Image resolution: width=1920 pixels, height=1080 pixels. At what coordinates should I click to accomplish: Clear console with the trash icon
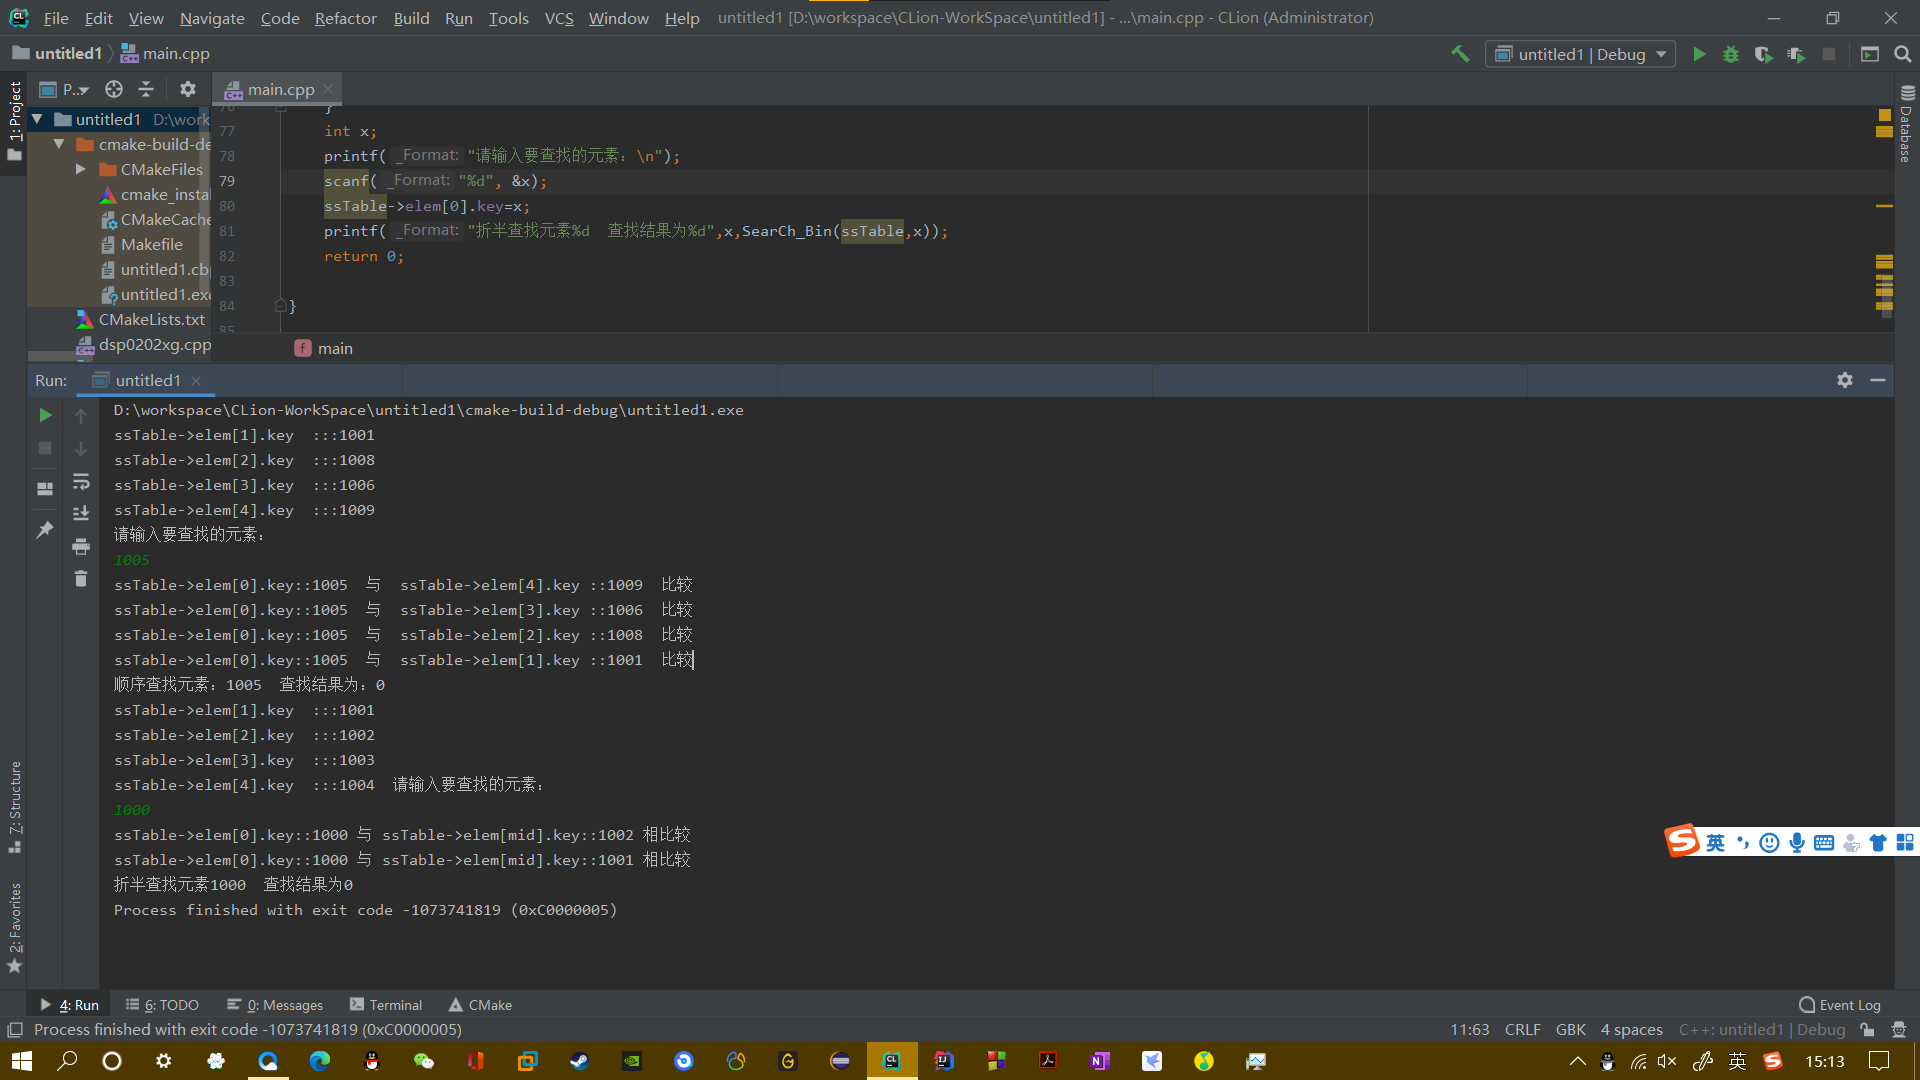(x=81, y=579)
